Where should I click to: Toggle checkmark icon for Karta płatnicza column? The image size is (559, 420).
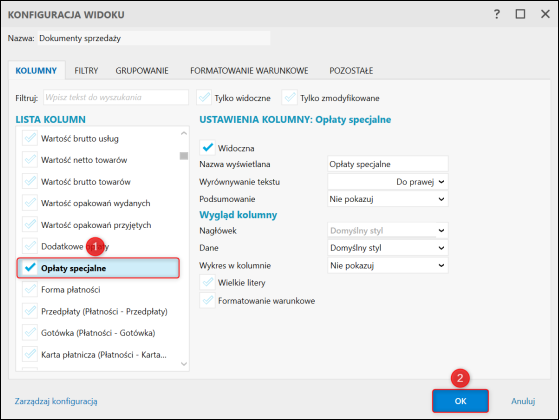[x=30, y=354]
